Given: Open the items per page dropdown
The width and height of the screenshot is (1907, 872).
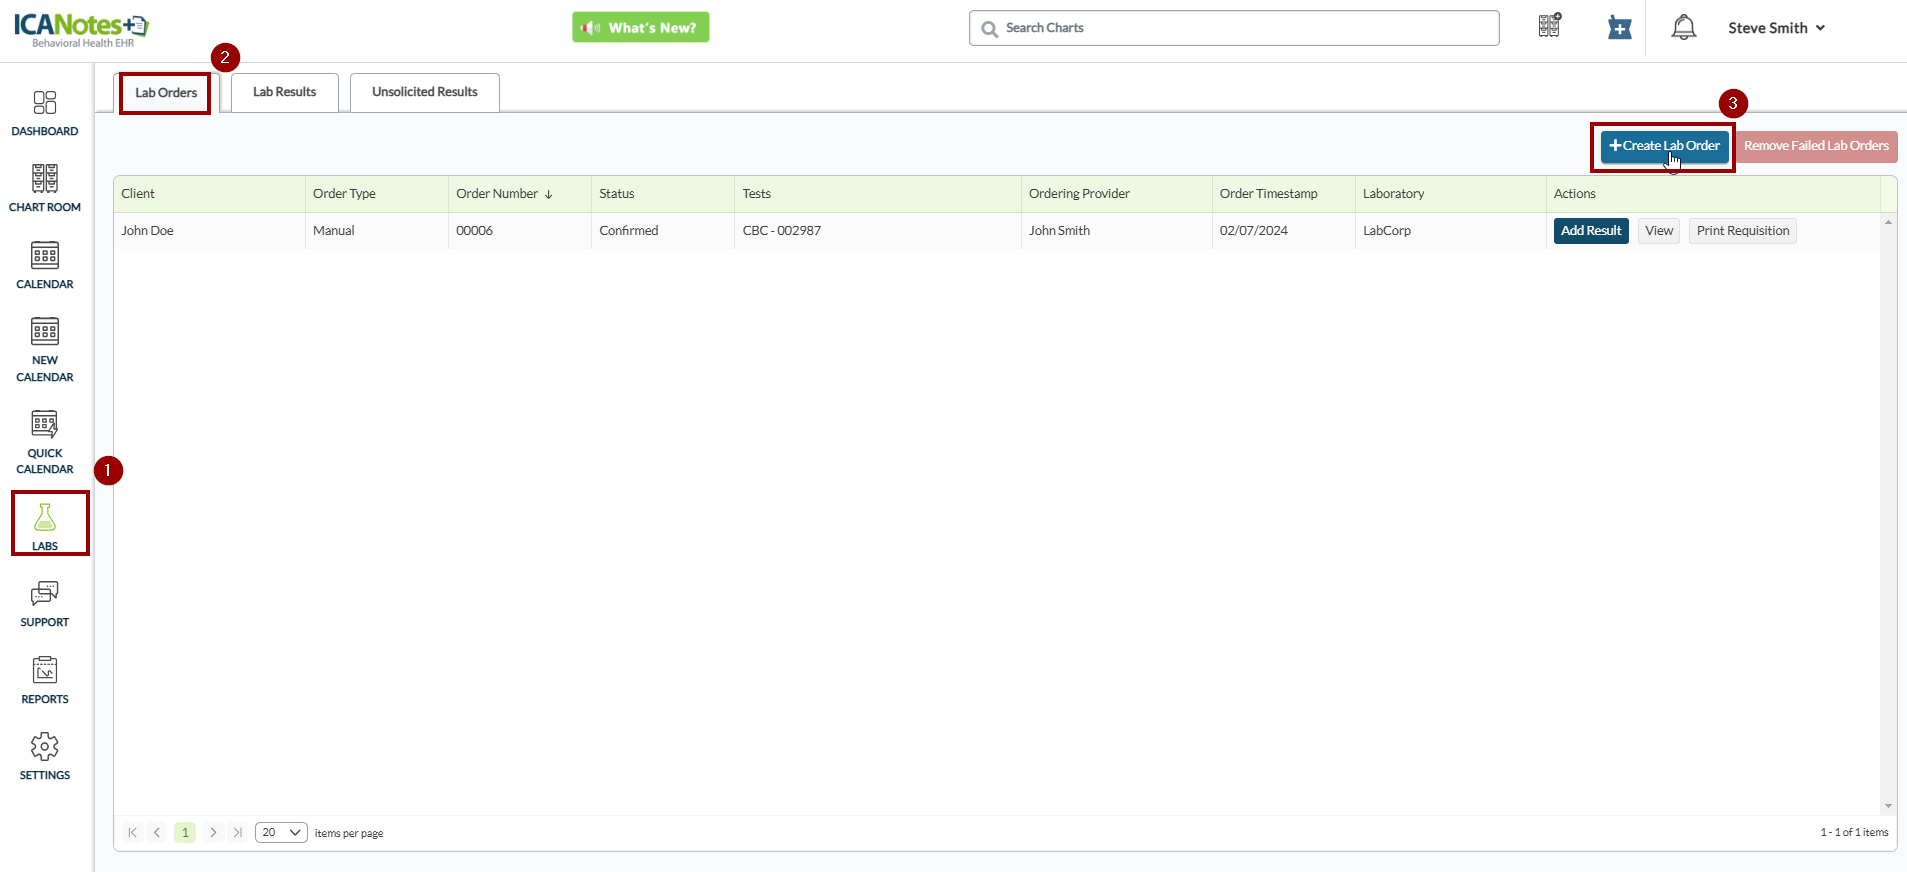Looking at the screenshot, I should click(281, 833).
